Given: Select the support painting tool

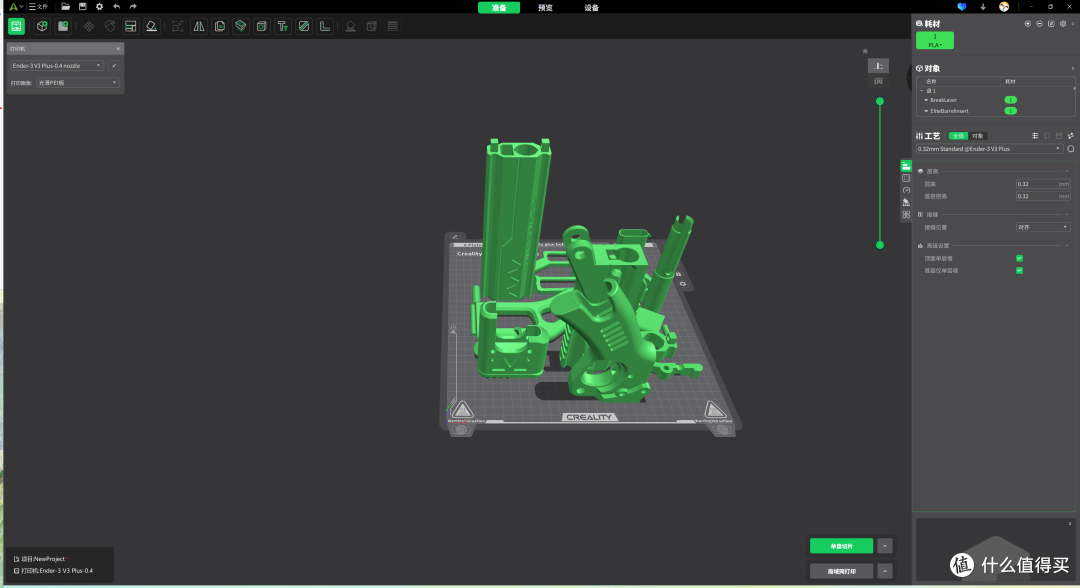Looking at the screenshot, I should point(351,26).
